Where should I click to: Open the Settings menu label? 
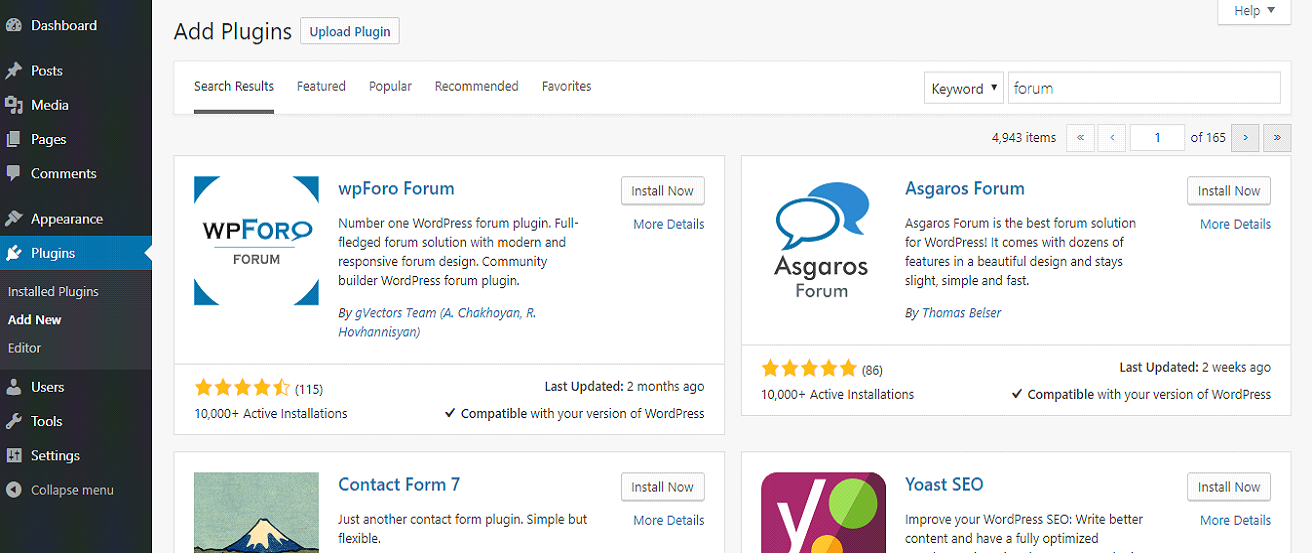[55, 455]
